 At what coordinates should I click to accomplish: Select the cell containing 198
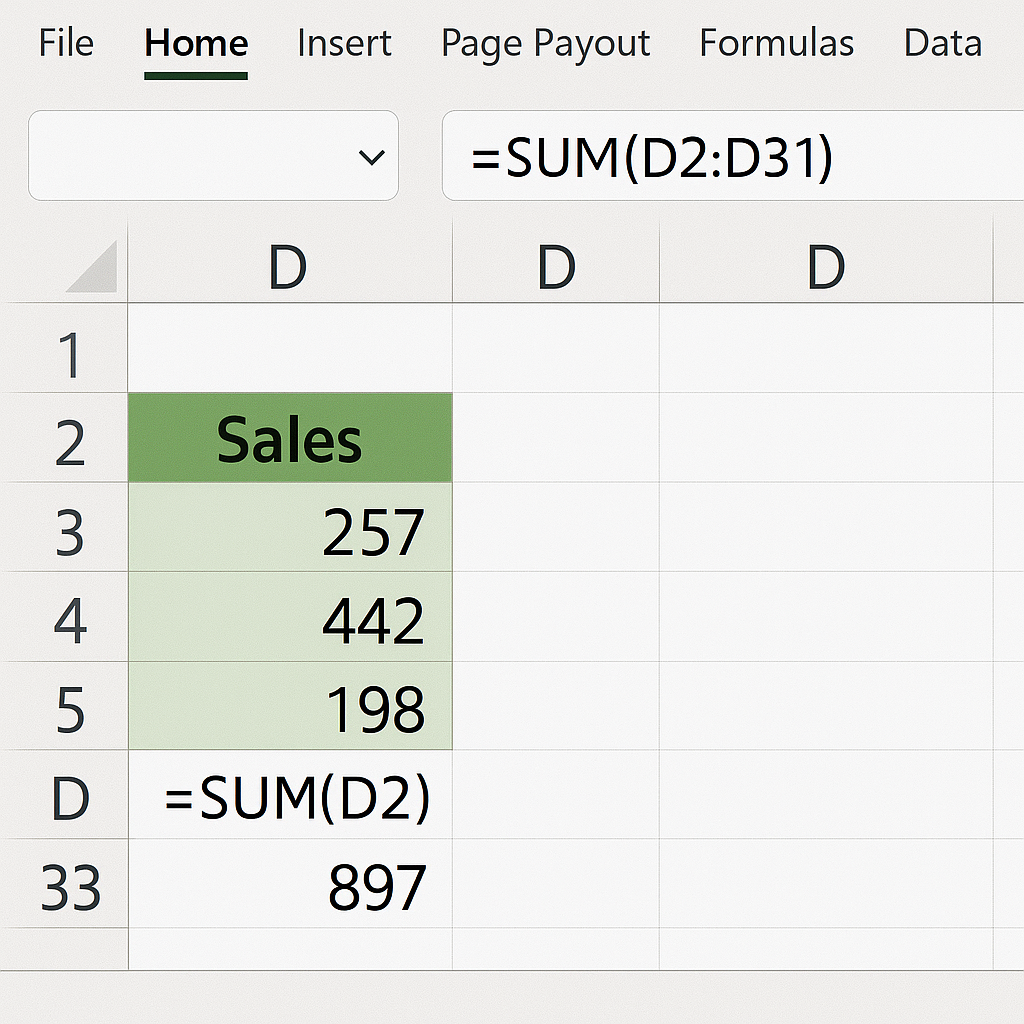pyautogui.click(x=290, y=705)
